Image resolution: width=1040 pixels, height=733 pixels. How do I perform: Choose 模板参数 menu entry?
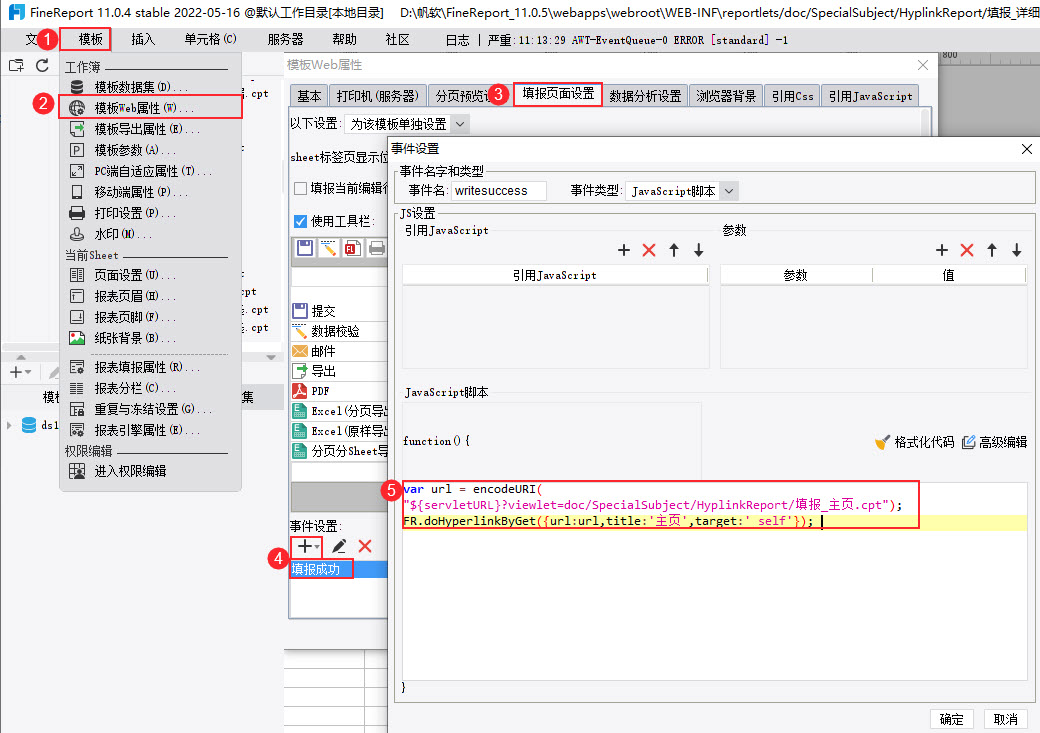[150, 150]
